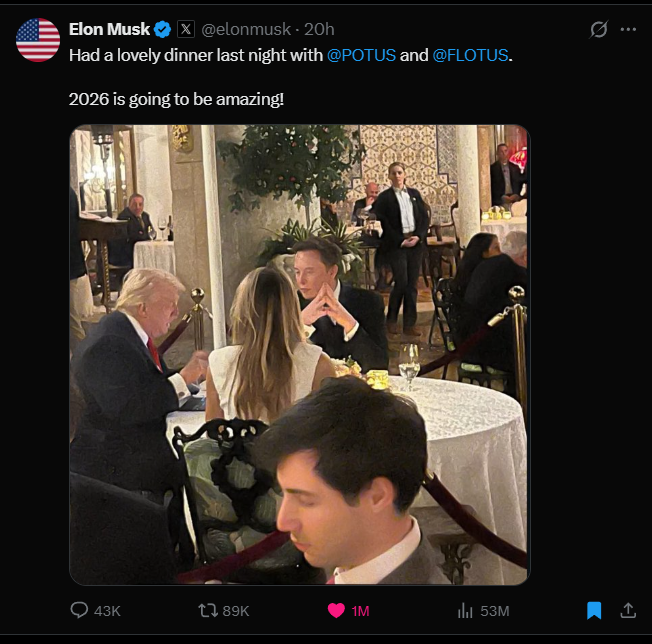The image size is (652, 644).
Task: Open the 20h timestamp link
Action: [319, 29]
